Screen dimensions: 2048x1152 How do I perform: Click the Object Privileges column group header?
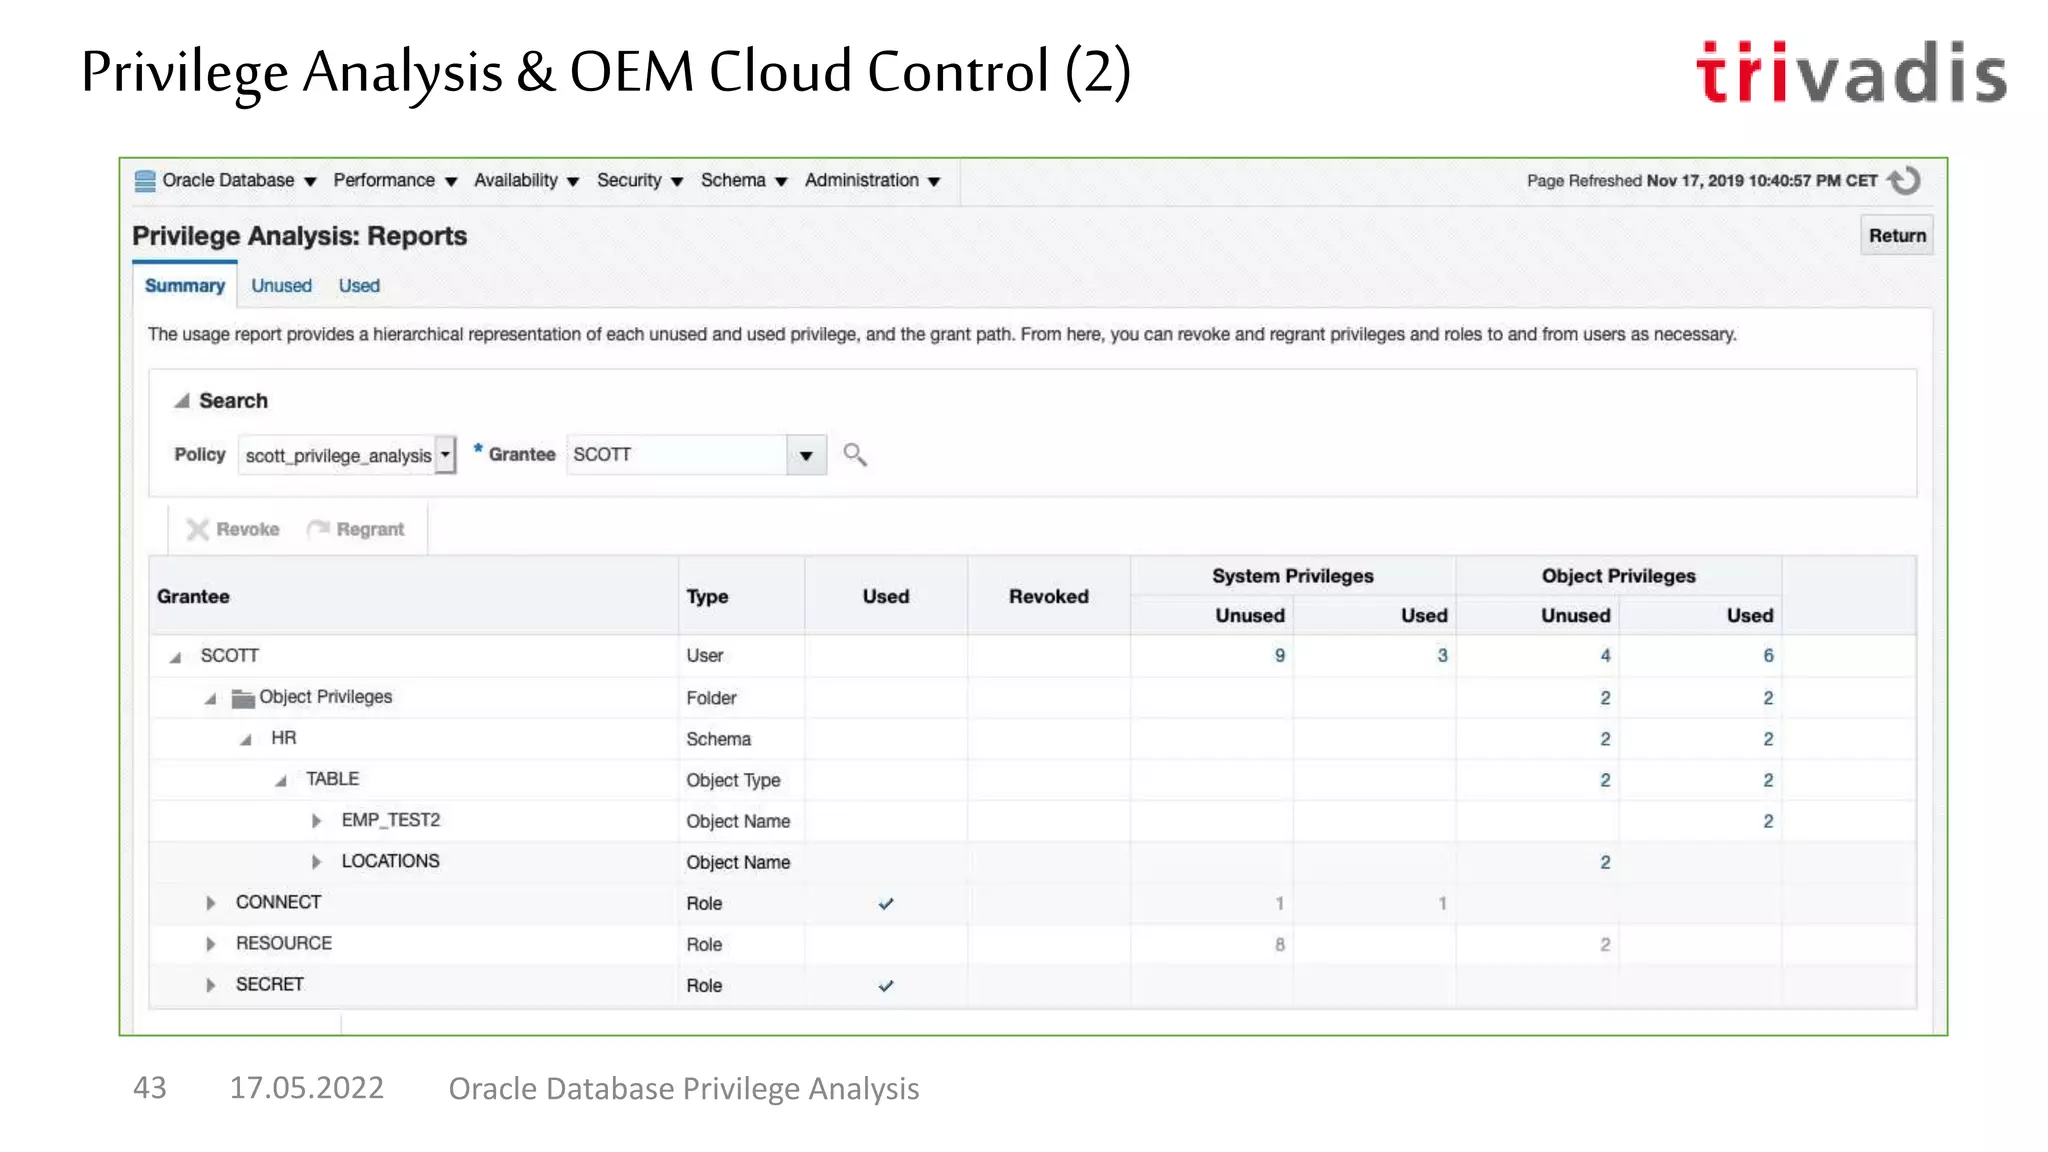pos(1618,576)
